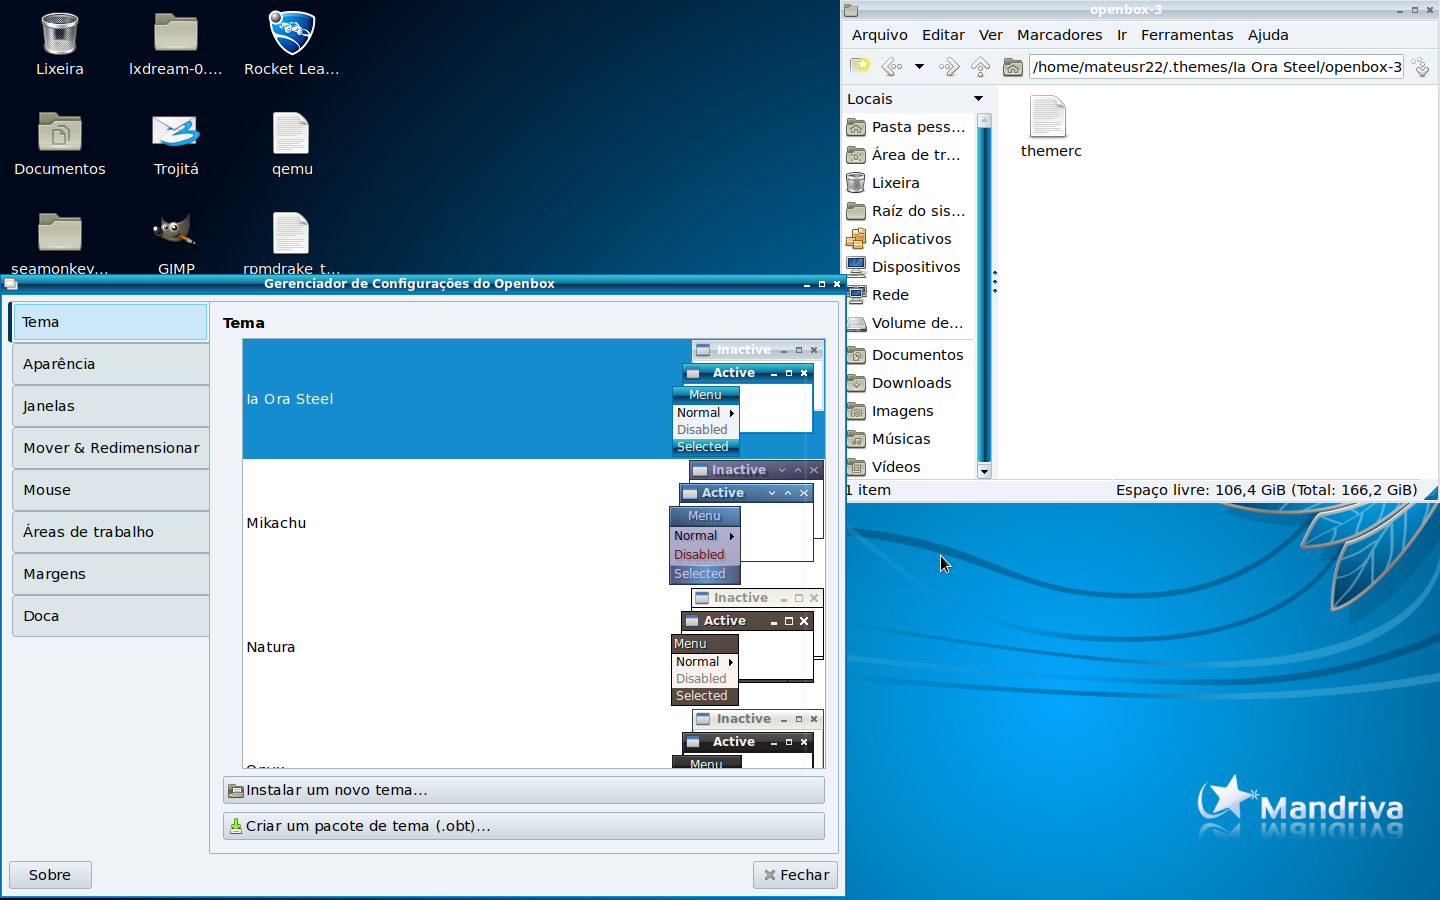This screenshot has height=900, width=1440.
Task: Open Dispositivos in the places sidebar
Action: click(909, 267)
